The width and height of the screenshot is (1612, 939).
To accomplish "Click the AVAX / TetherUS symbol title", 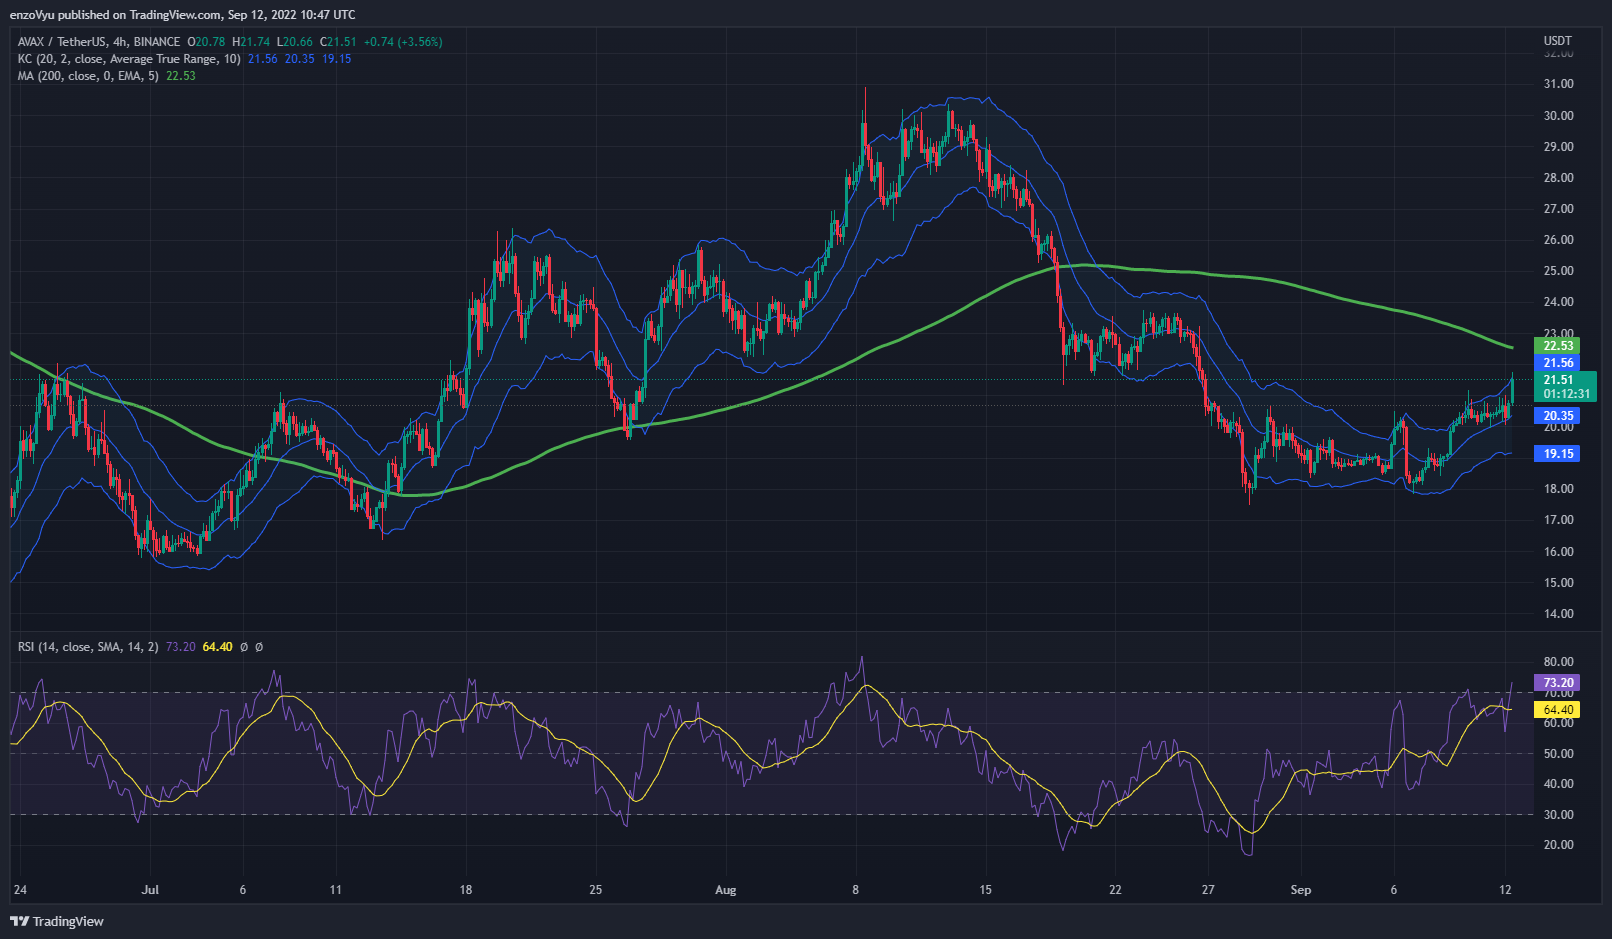I will click(x=99, y=42).
